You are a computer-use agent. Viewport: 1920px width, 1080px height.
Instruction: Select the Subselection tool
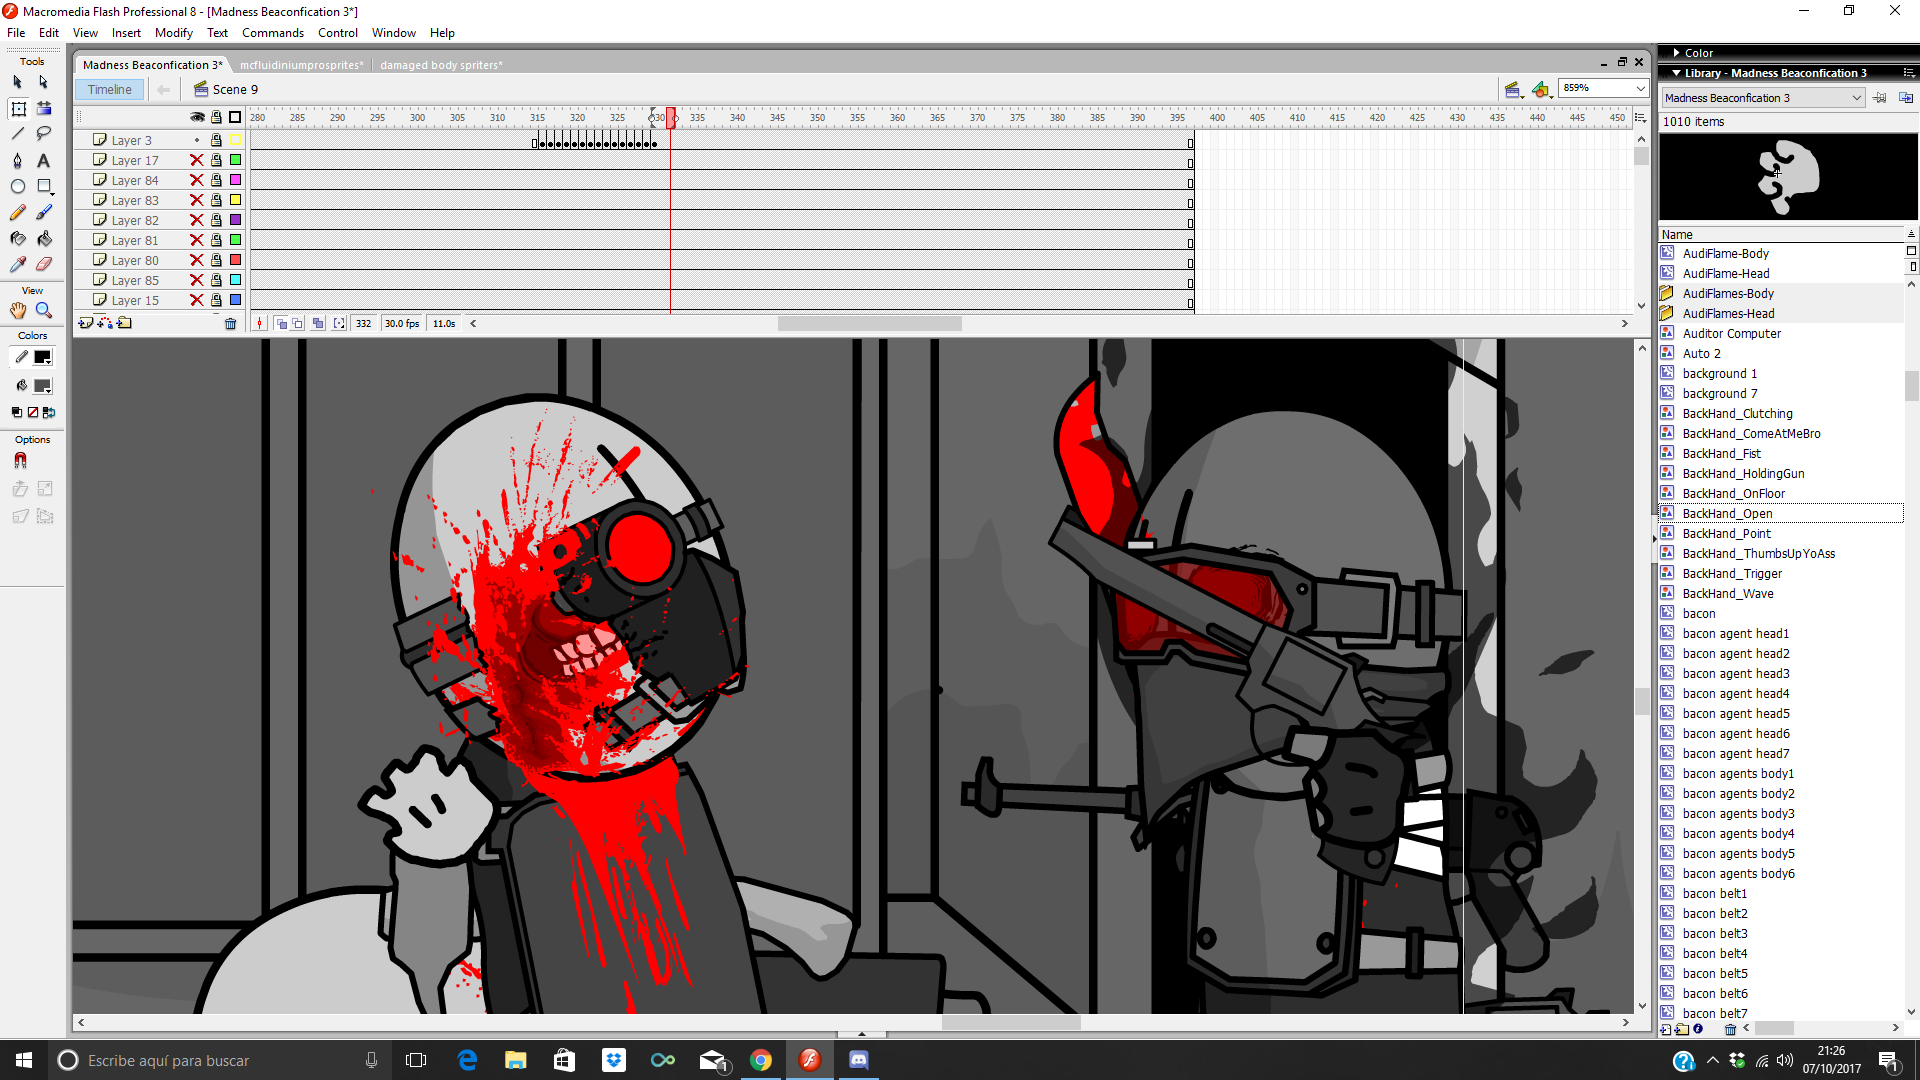click(43, 82)
